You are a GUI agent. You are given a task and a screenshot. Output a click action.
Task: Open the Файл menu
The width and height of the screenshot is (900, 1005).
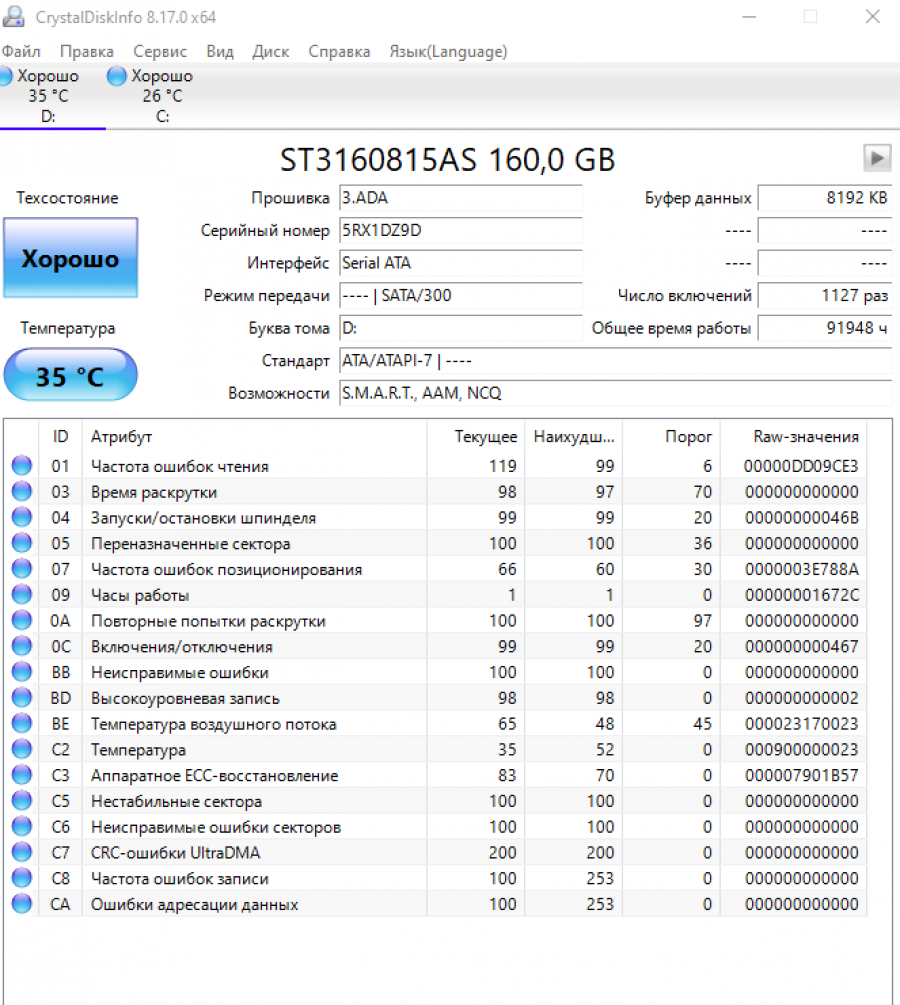click(21, 51)
